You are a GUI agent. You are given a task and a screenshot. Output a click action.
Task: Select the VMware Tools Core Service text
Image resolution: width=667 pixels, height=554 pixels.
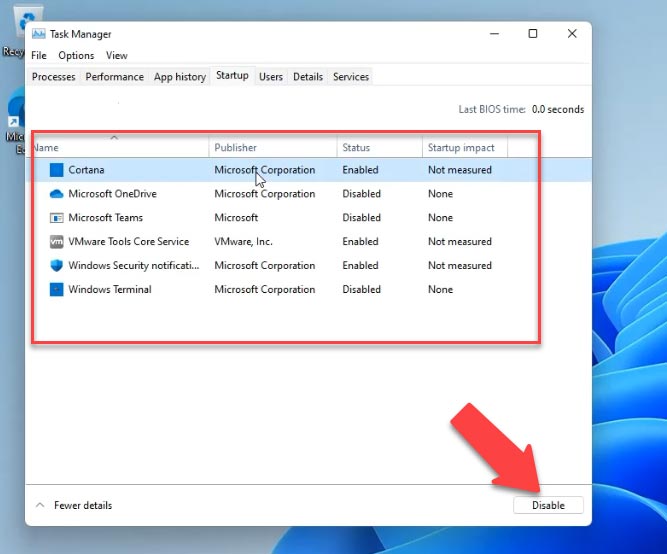[x=128, y=241]
